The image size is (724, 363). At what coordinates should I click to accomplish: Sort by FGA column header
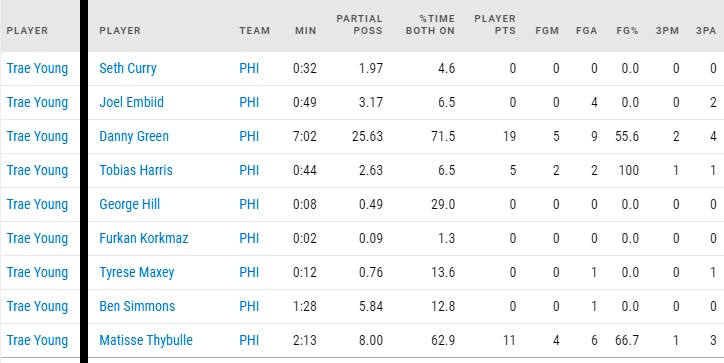586,31
